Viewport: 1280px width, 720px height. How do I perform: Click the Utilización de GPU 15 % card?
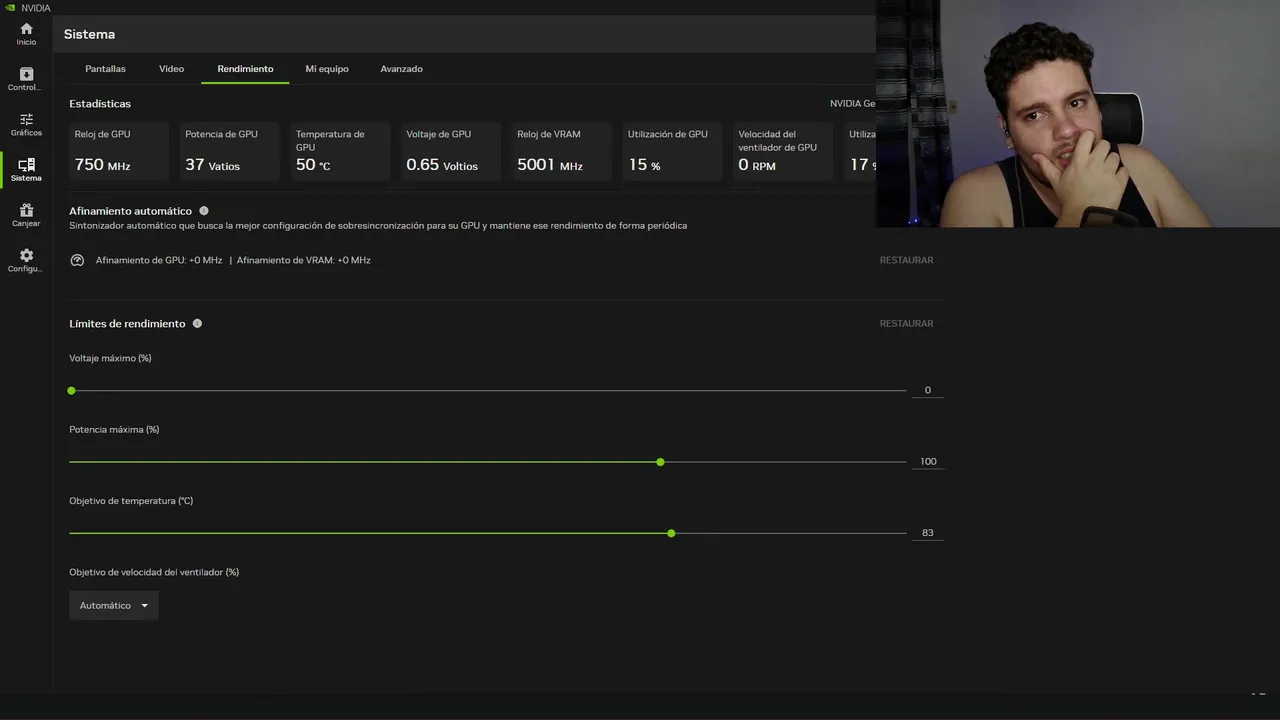tap(672, 151)
